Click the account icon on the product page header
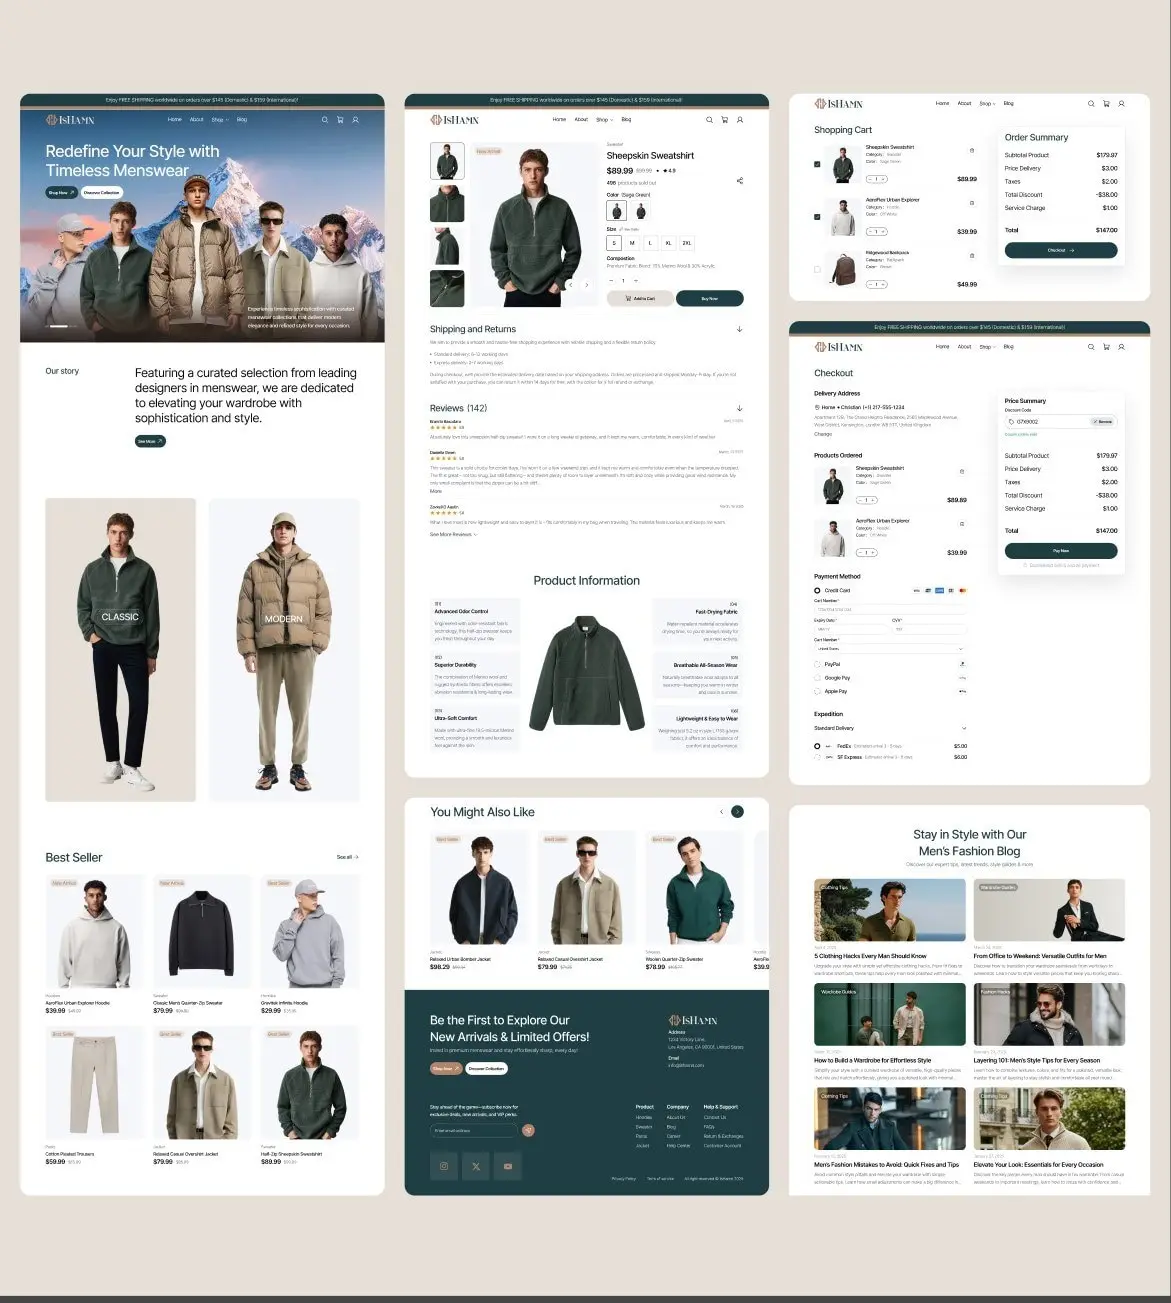 tap(740, 120)
